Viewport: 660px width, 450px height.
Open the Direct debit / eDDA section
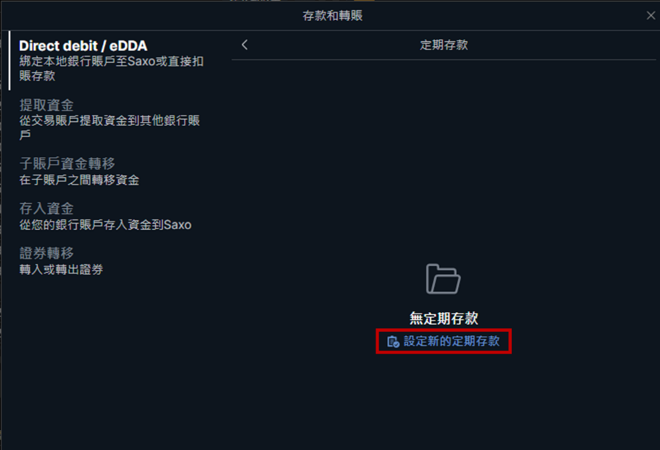[83, 45]
